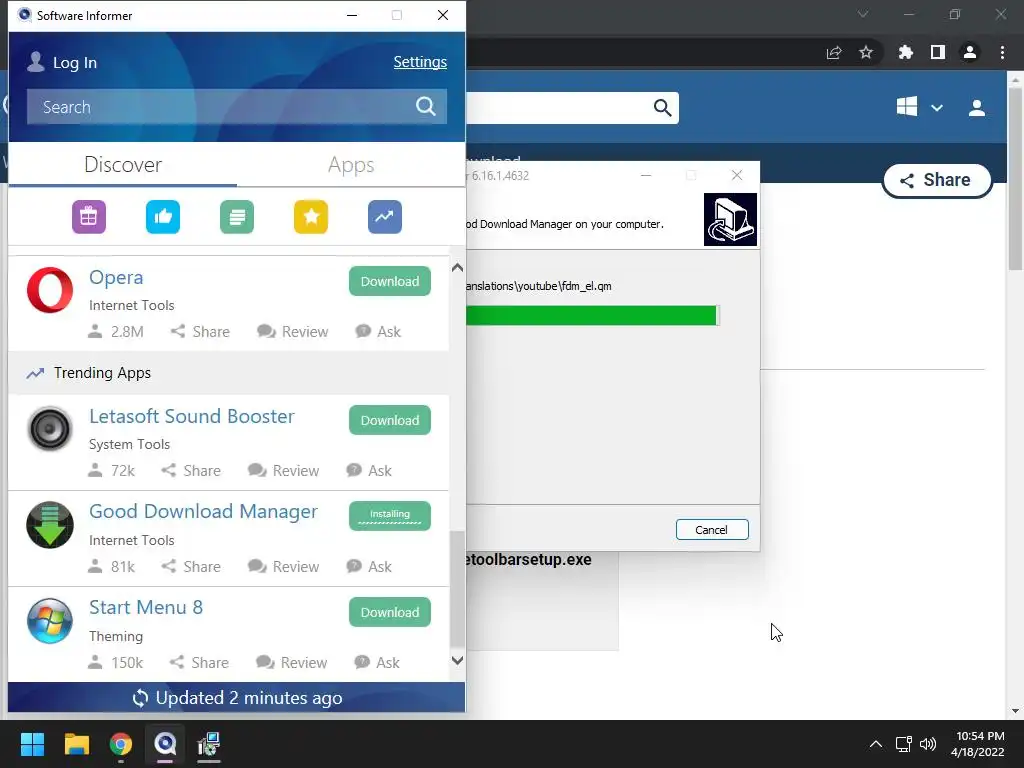Open network status tray icon

pyautogui.click(x=903, y=744)
